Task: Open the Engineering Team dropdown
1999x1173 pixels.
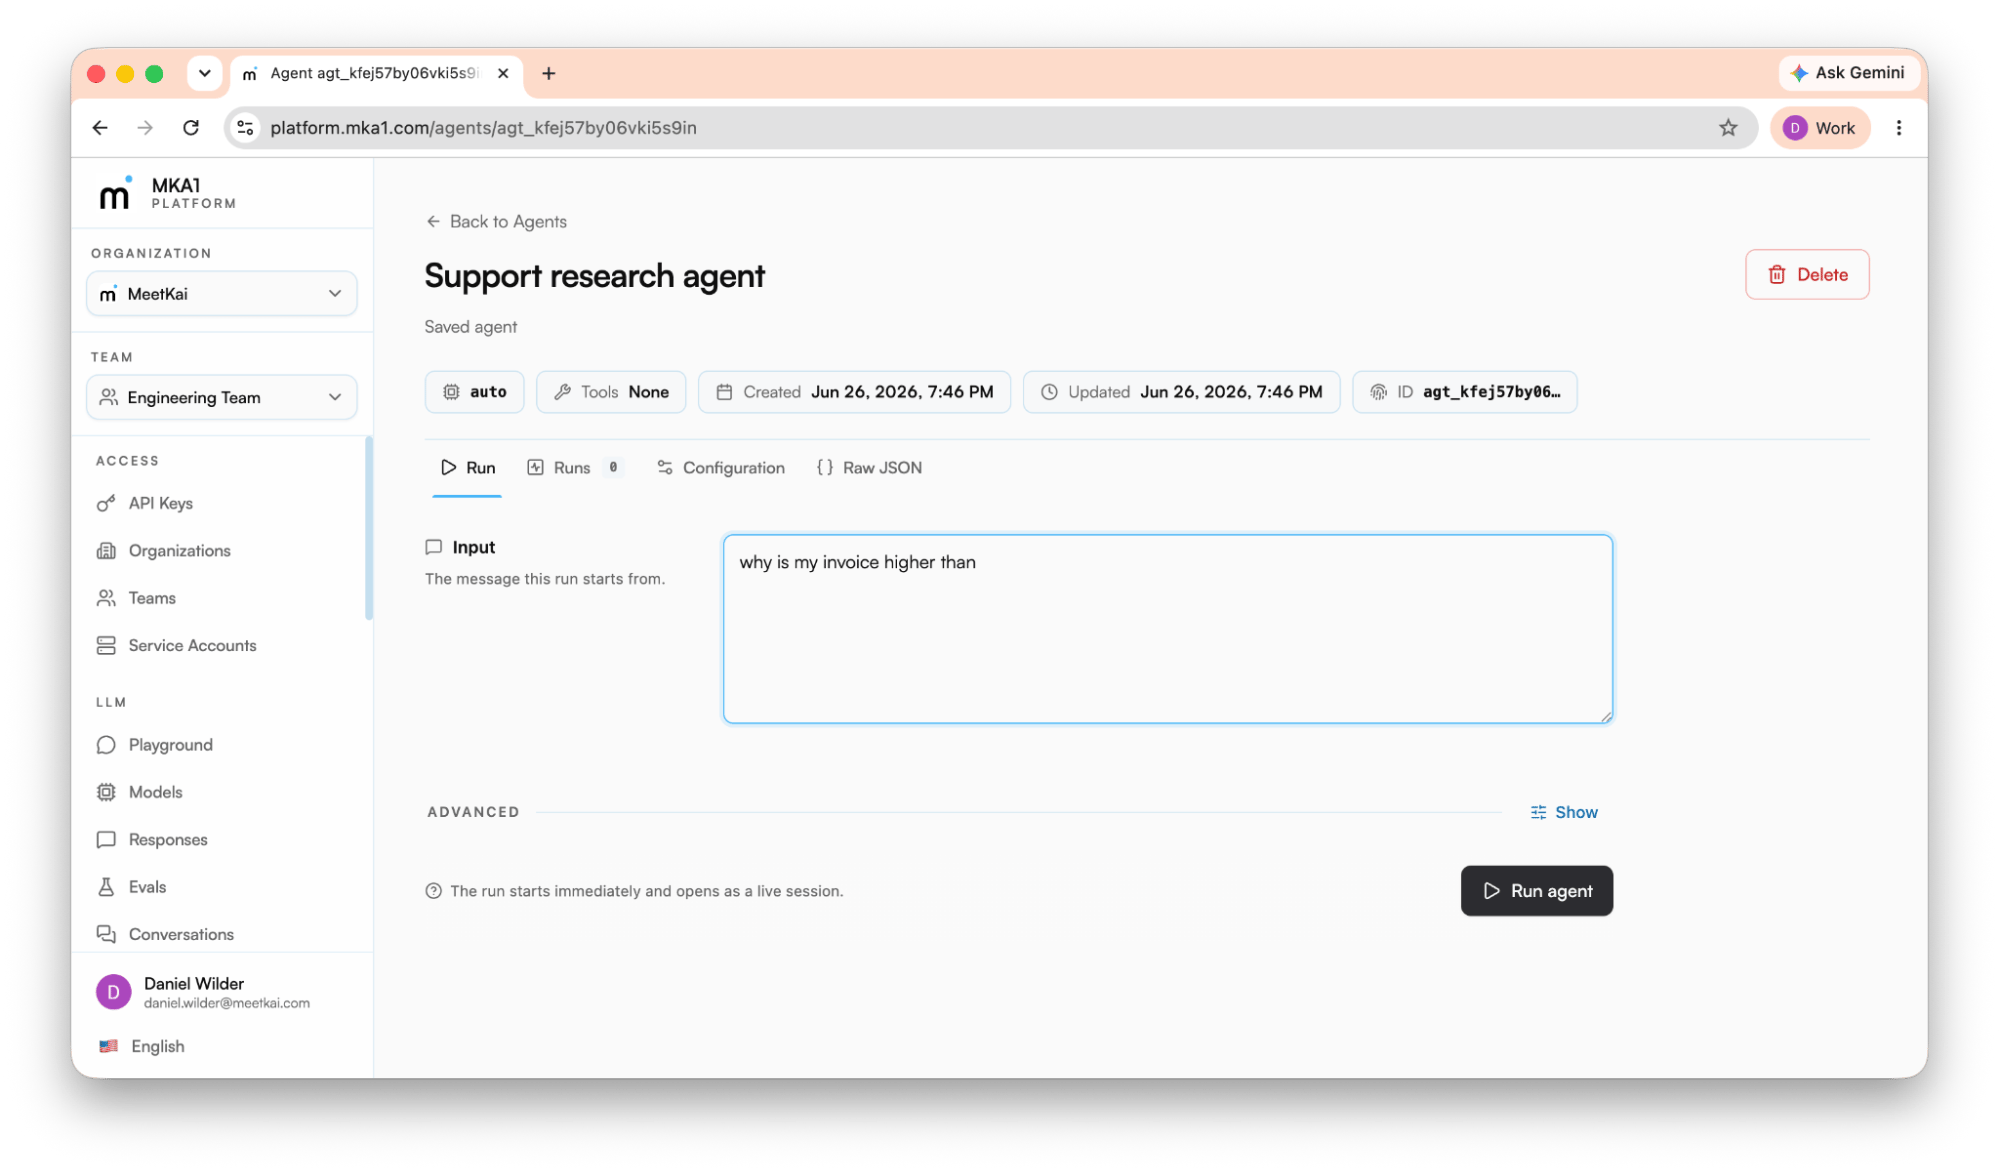Action: (222, 397)
